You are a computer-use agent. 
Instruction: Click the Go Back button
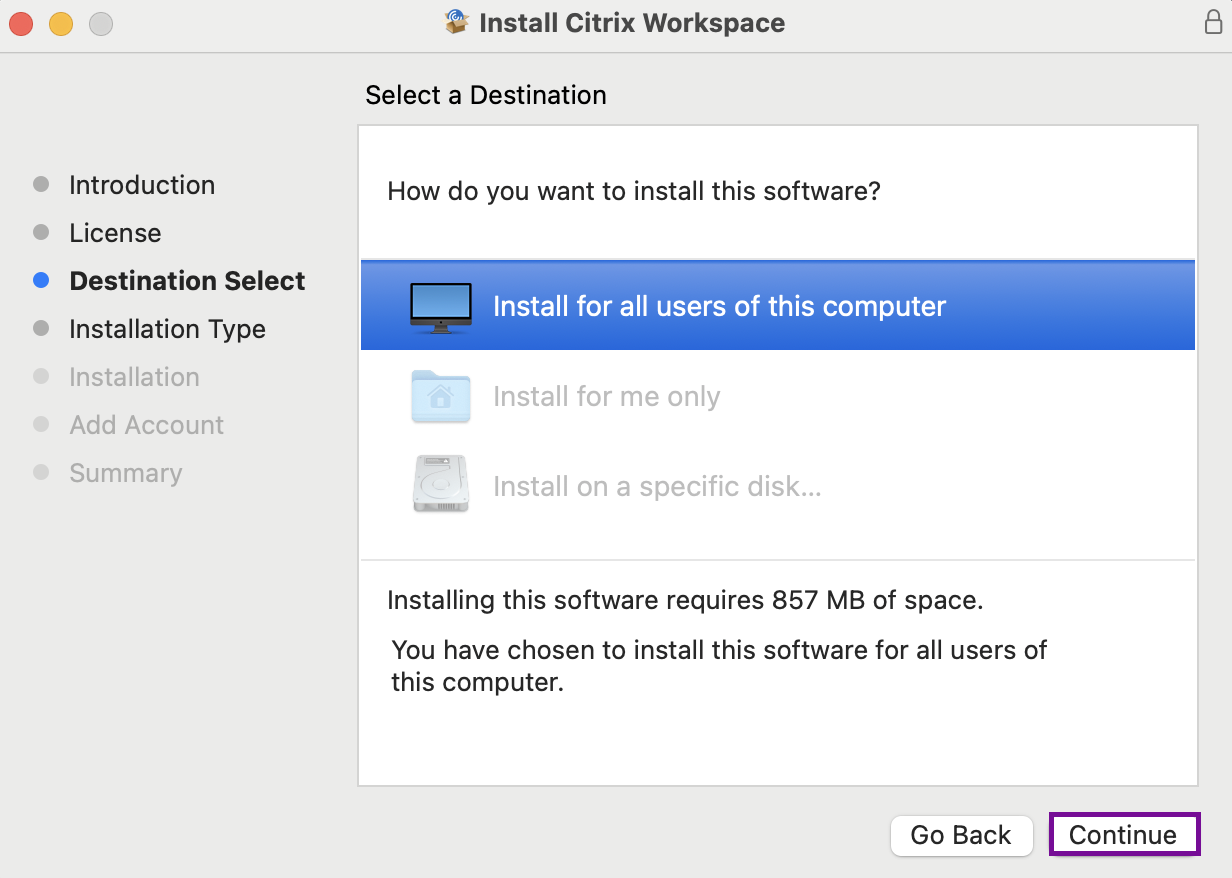pos(961,835)
